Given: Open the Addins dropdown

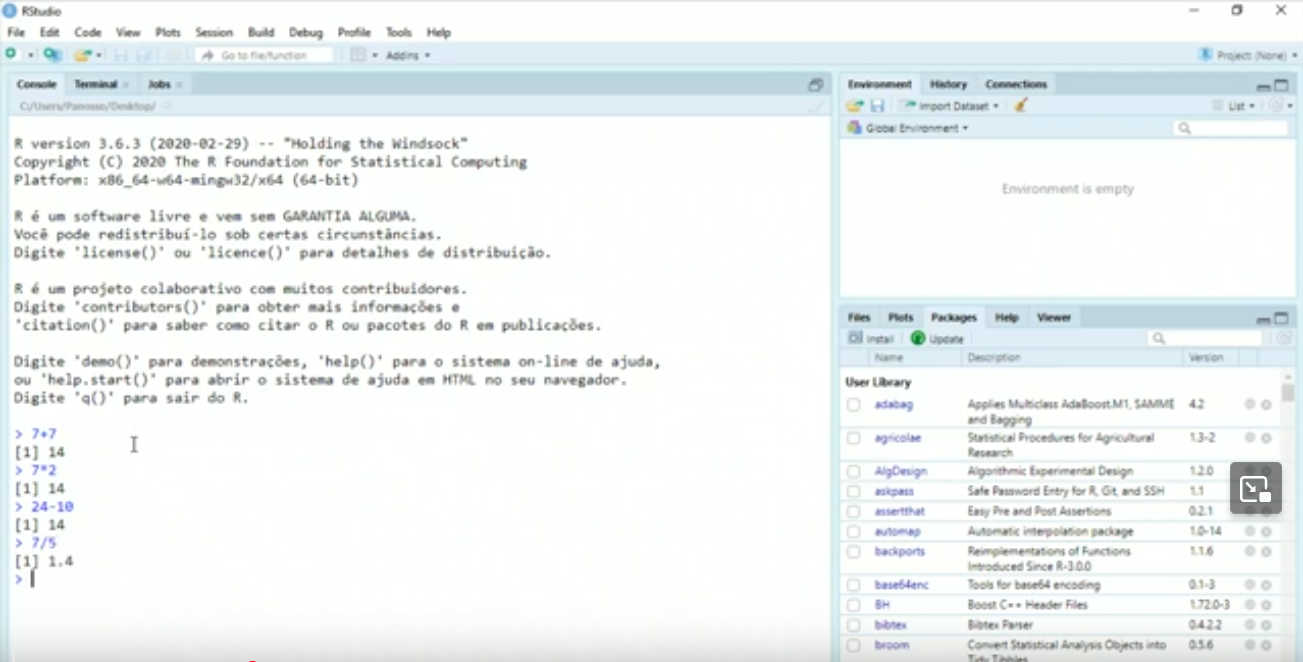Looking at the screenshot, I should tap(407, 55).
